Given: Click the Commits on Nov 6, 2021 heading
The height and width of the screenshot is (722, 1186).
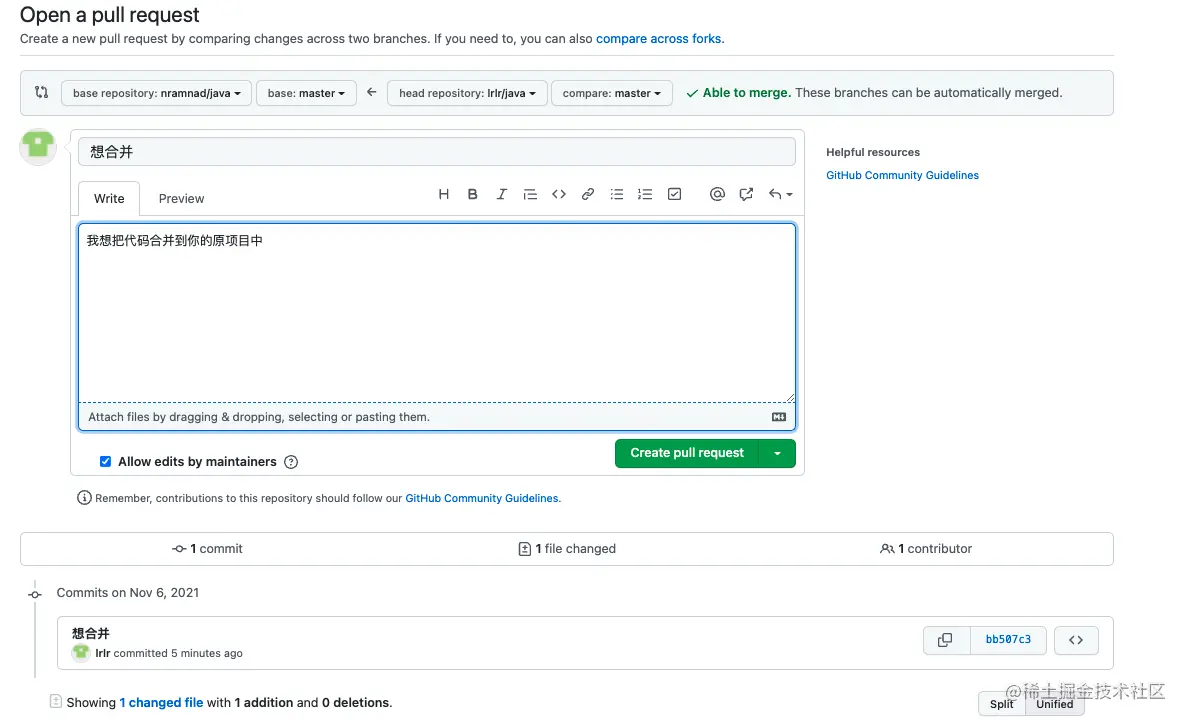Looking at the screenshot, I should [128, 593].
